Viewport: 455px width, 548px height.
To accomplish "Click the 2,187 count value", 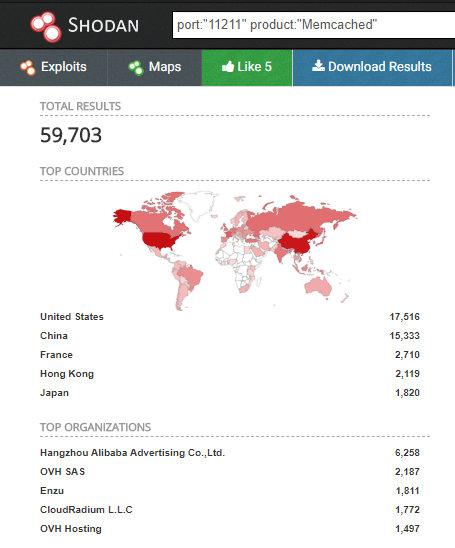I will pos(407,471).
